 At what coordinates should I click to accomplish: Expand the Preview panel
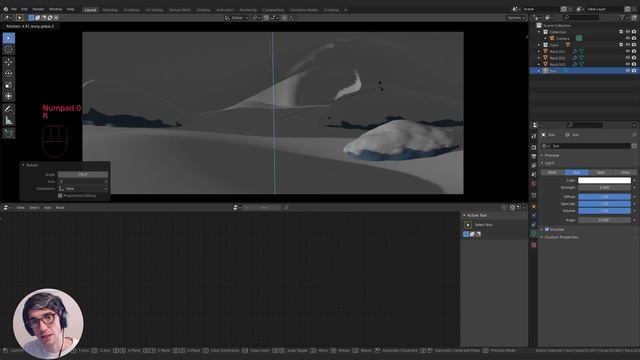551,156
